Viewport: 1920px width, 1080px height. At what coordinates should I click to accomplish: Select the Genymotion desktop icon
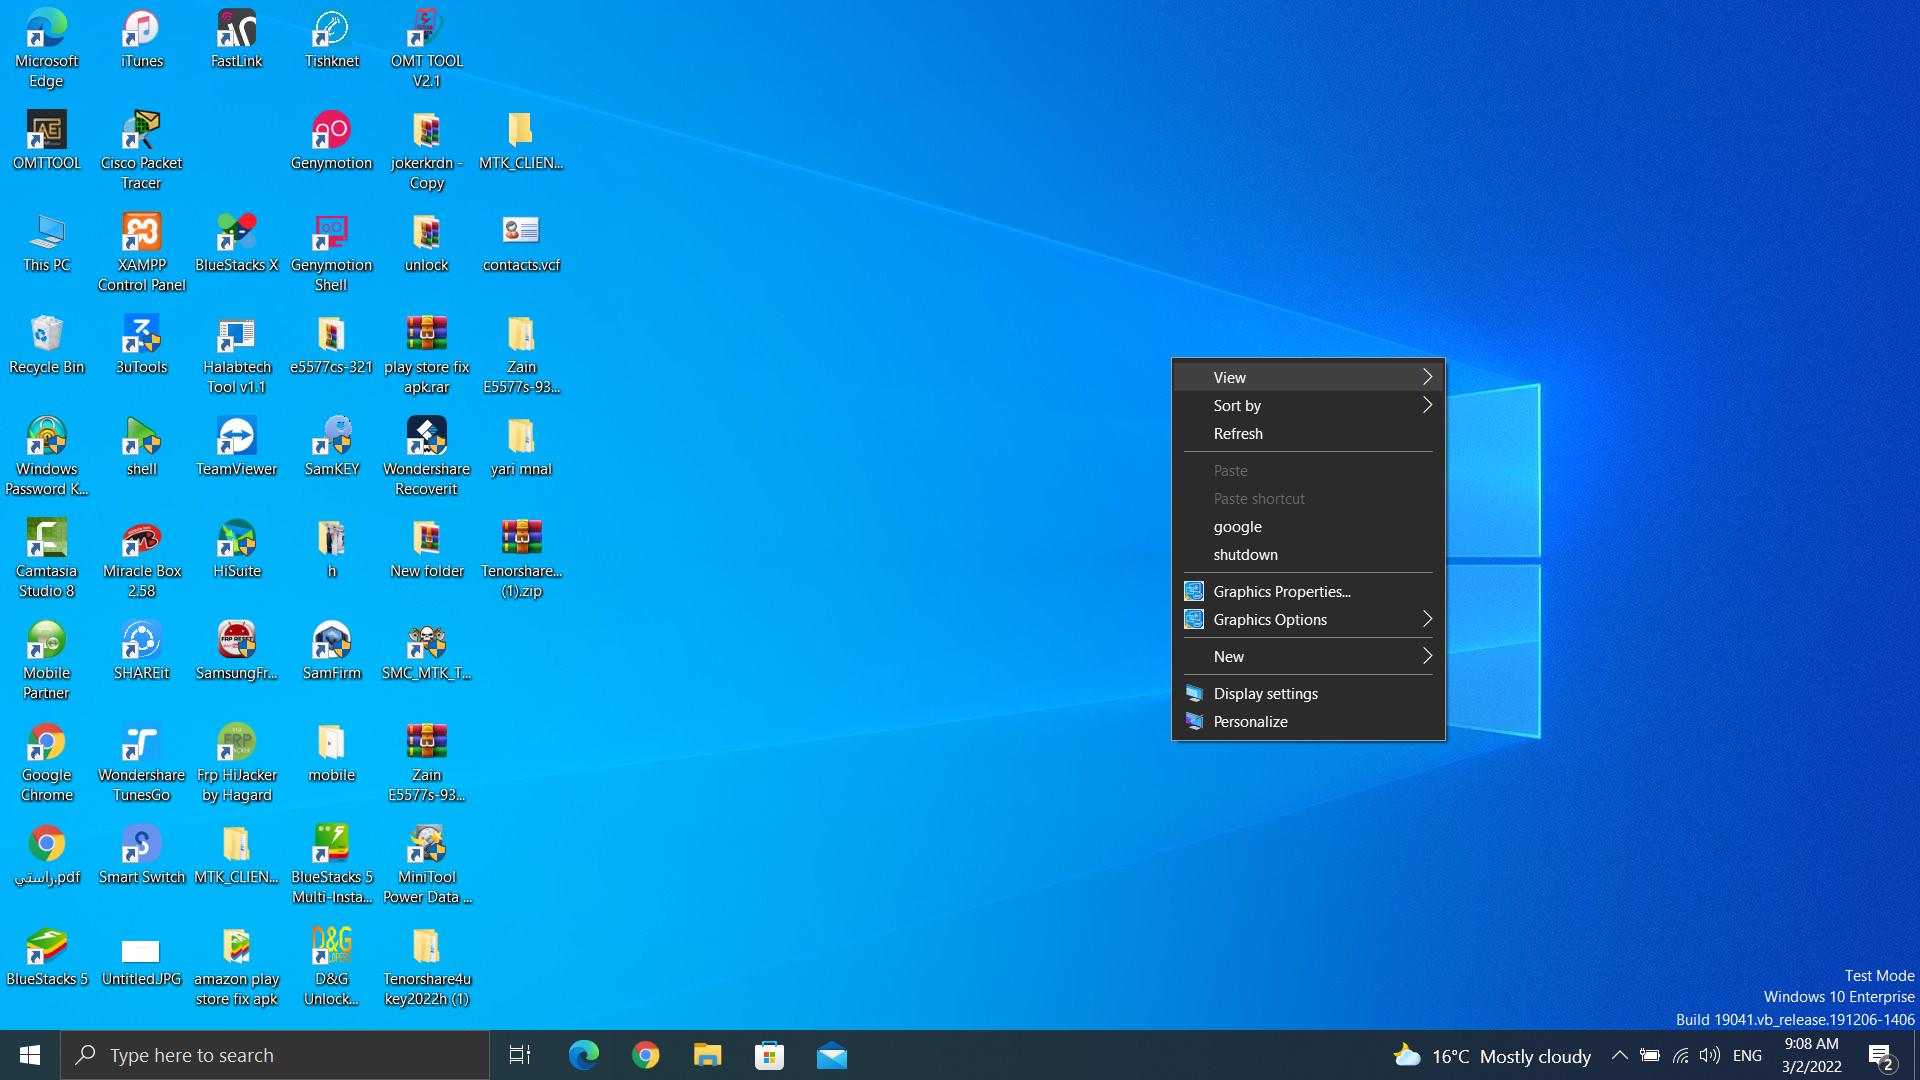click(x=331, y=132)
